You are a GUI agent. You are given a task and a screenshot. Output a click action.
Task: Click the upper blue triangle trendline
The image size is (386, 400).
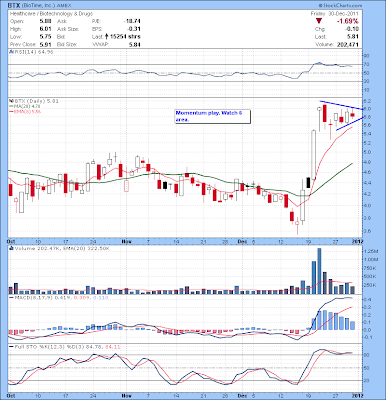[x=341, y=105]
